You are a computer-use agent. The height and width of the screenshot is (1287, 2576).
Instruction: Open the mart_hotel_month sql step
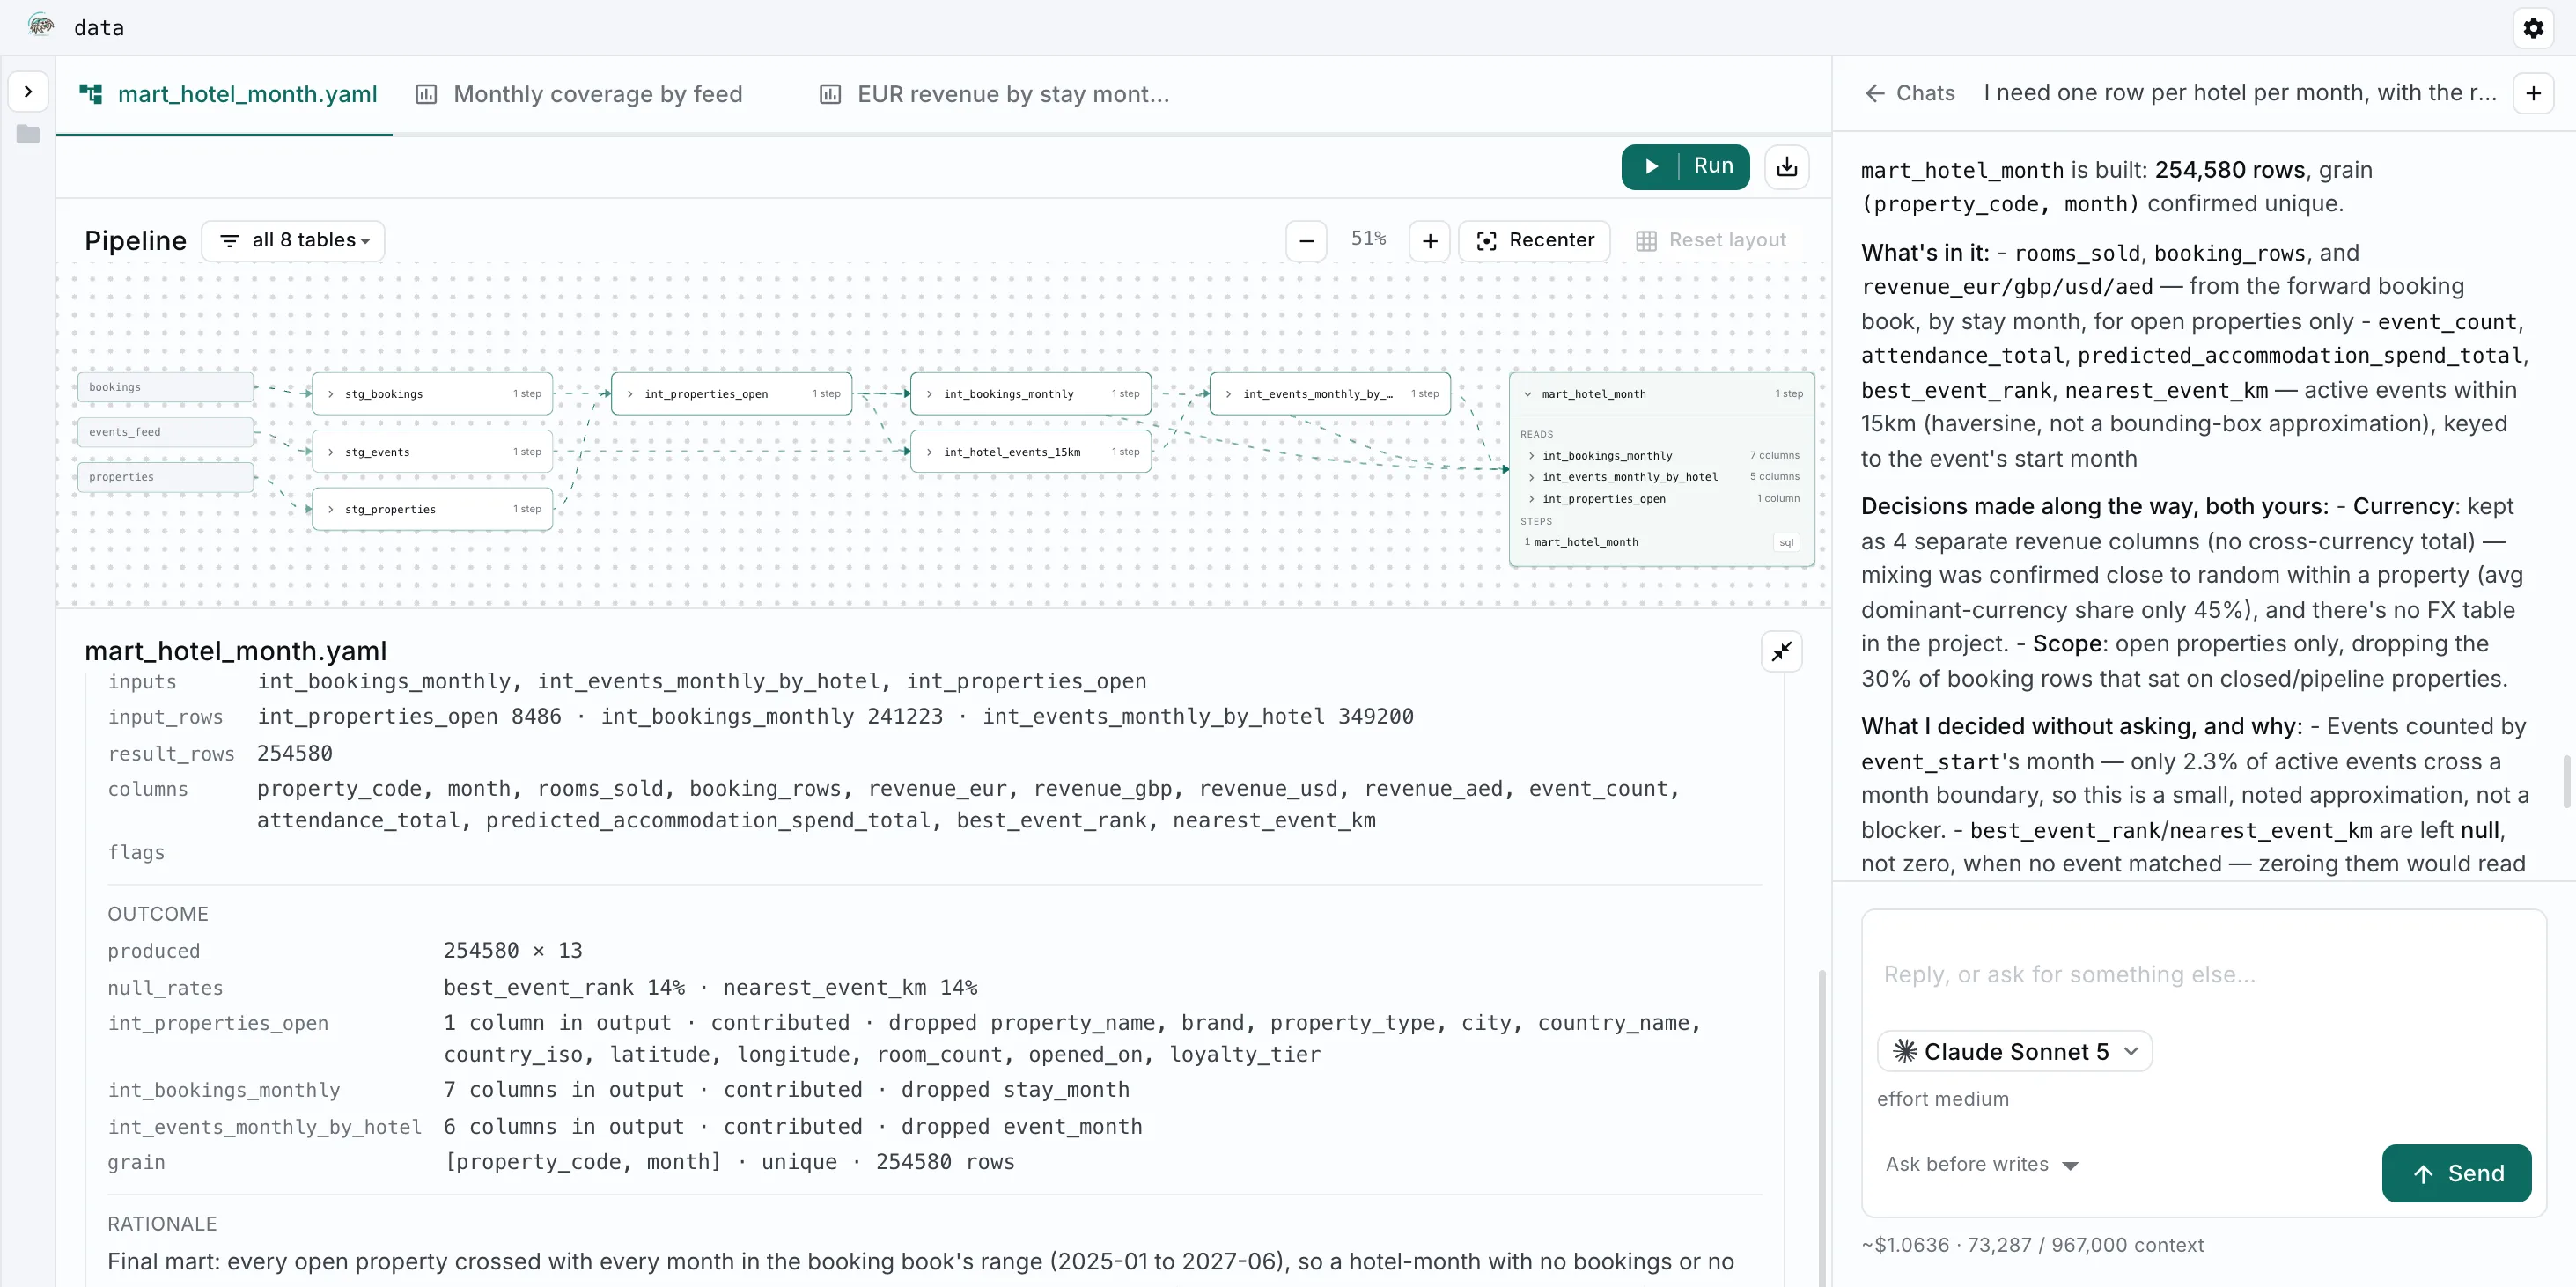click(x=1661, y=542)
